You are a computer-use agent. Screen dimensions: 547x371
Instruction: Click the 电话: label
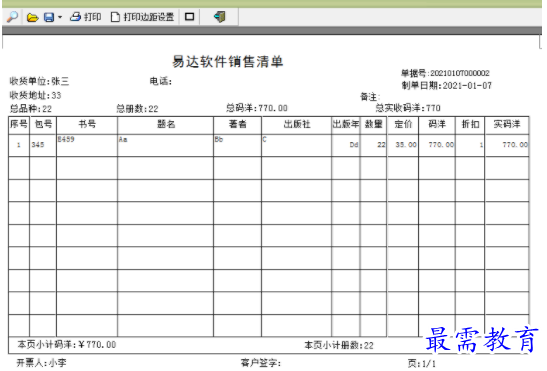click(161, 81)
